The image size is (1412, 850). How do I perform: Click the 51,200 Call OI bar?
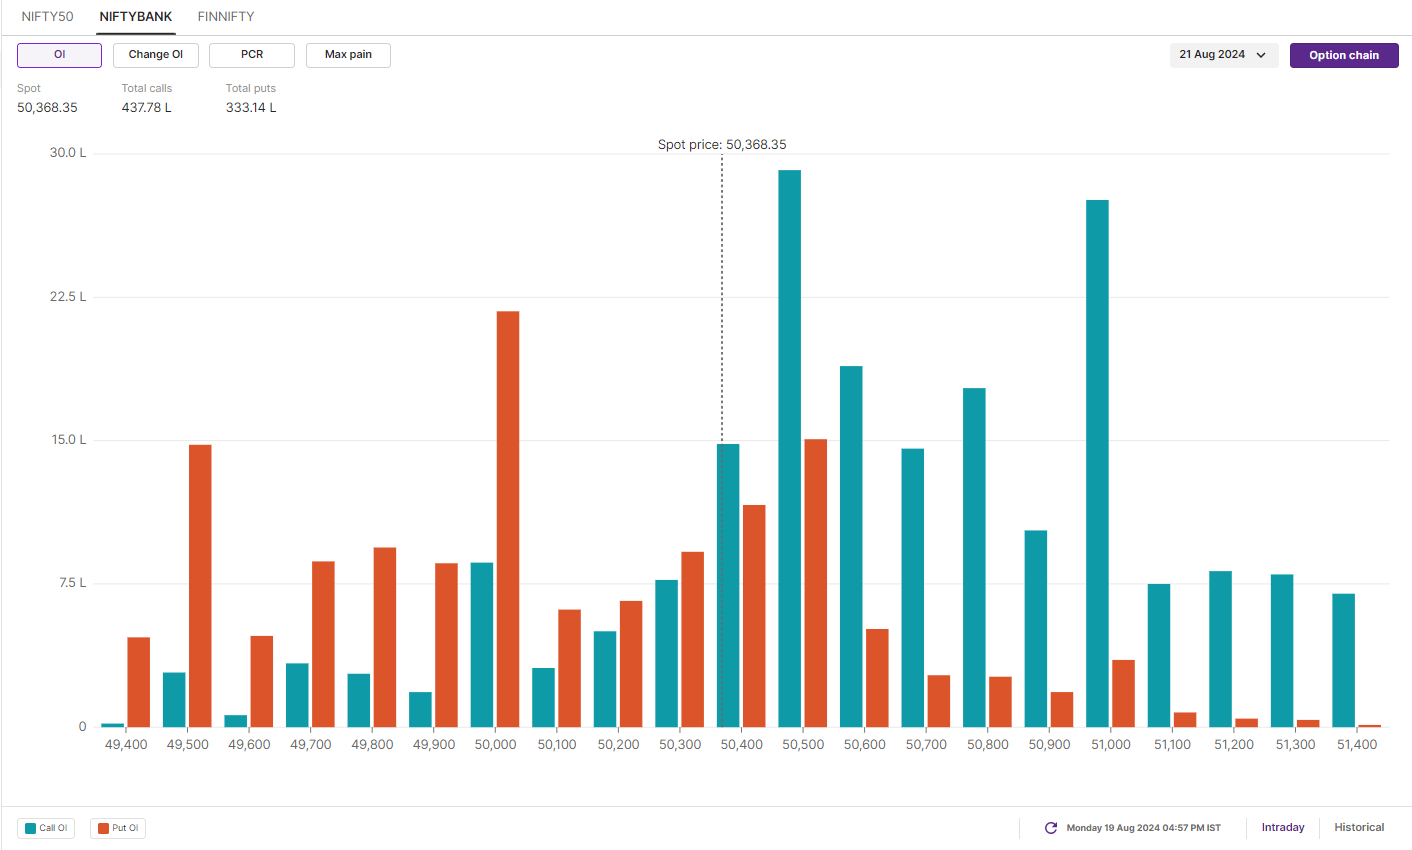click(1220, 649)
